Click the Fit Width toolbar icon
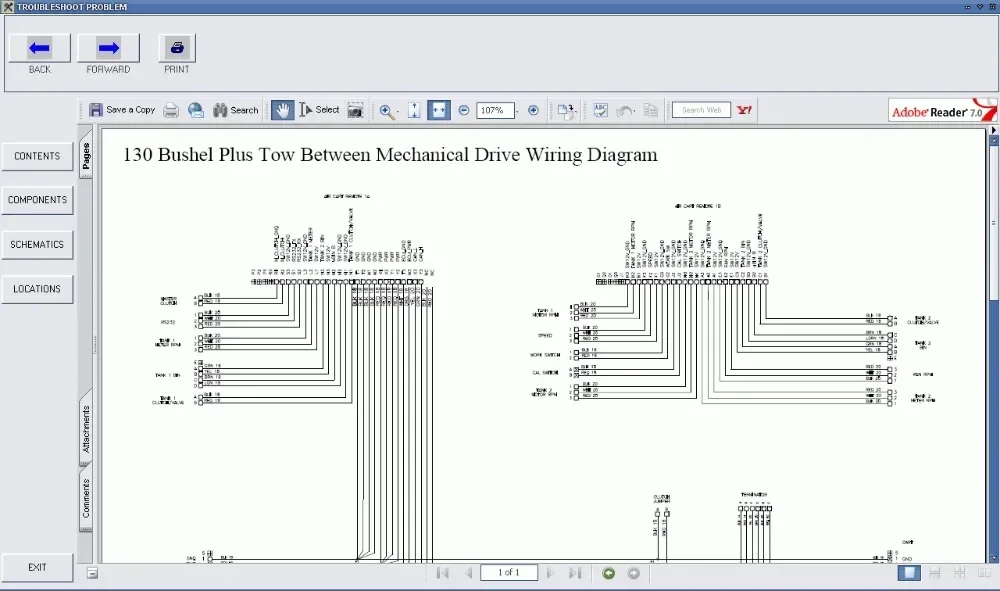This screenshot has width=1000, height=591. (439, 110)
